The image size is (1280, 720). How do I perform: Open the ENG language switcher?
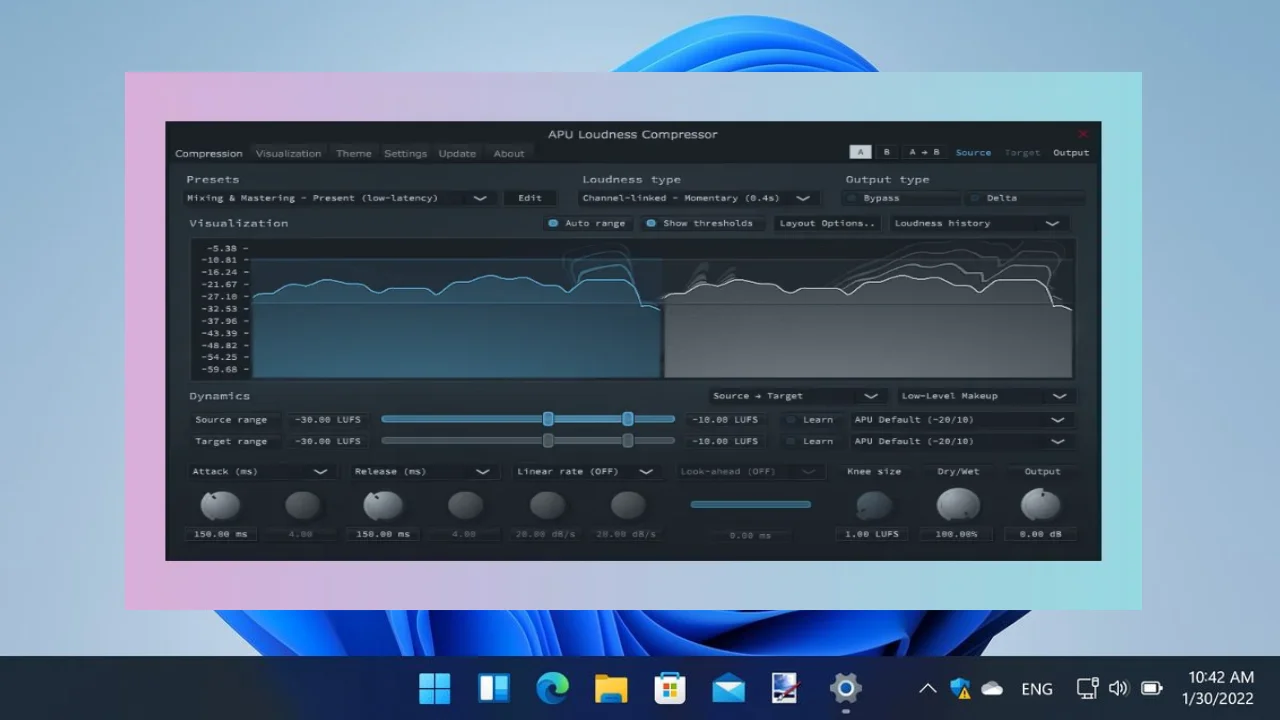coord(1037,688)
